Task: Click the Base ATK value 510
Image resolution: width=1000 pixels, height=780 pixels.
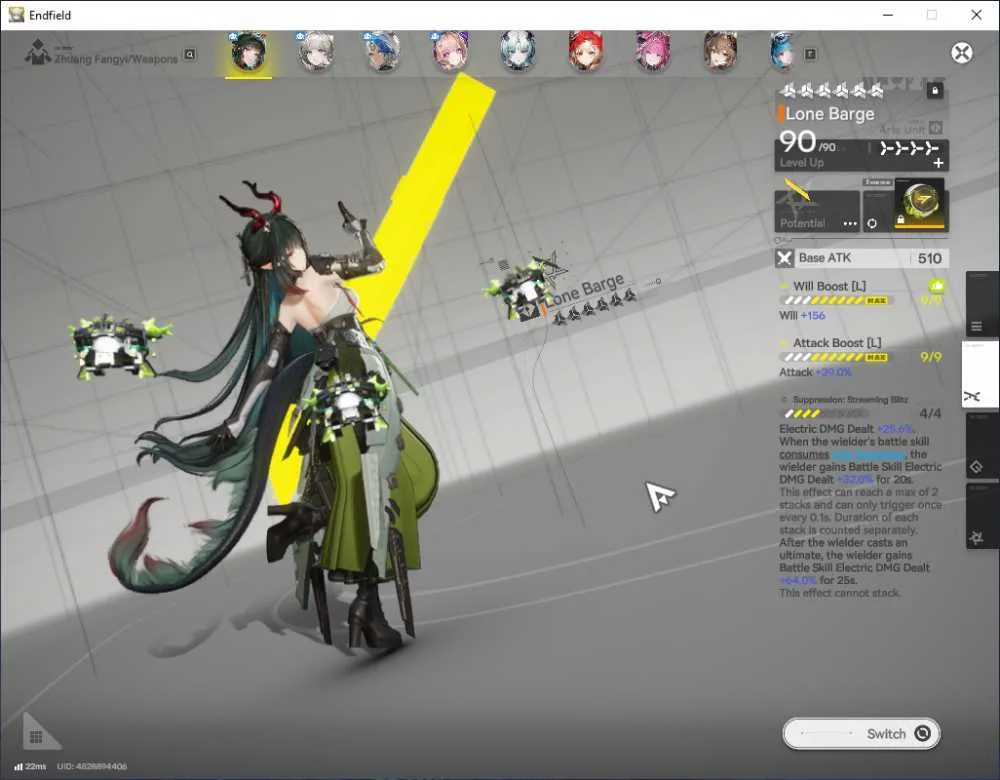Action: (930, 258)
